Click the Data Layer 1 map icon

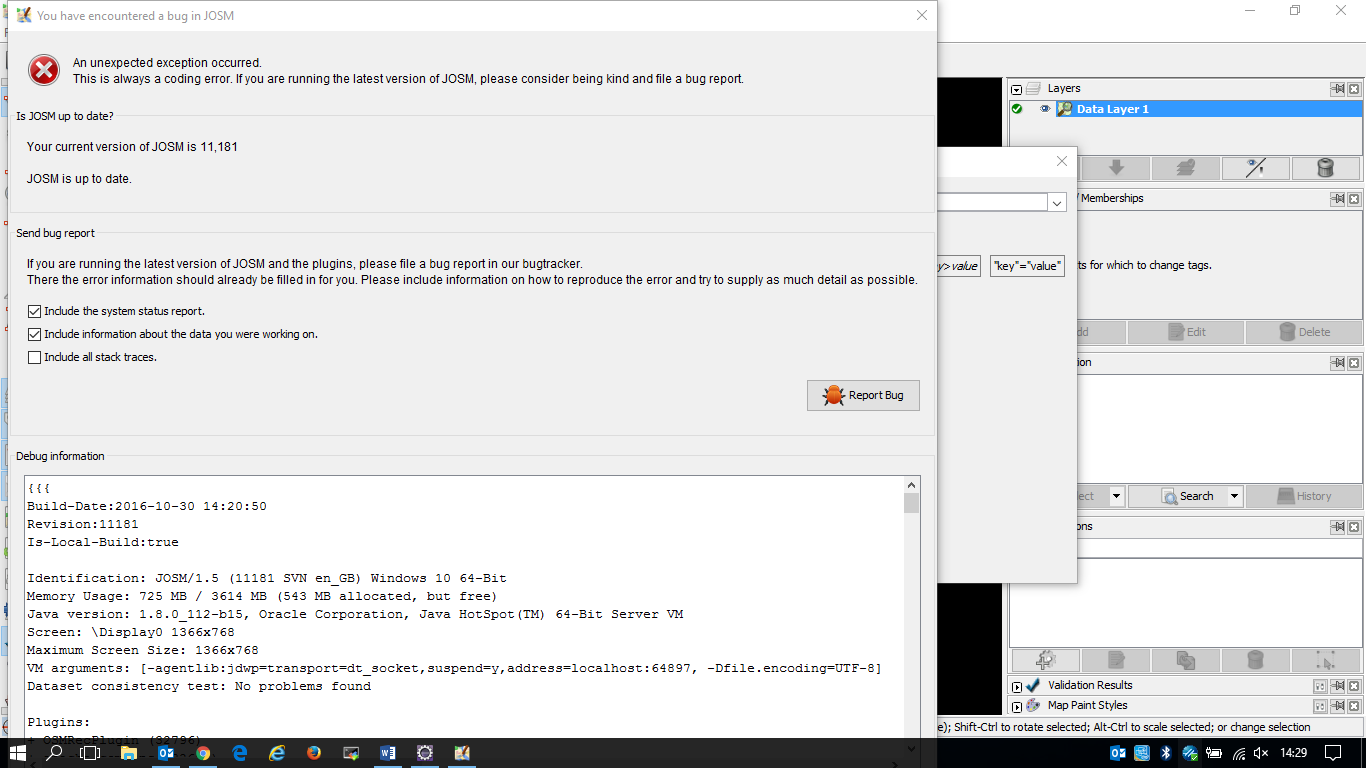click(x=1065, y=109)
